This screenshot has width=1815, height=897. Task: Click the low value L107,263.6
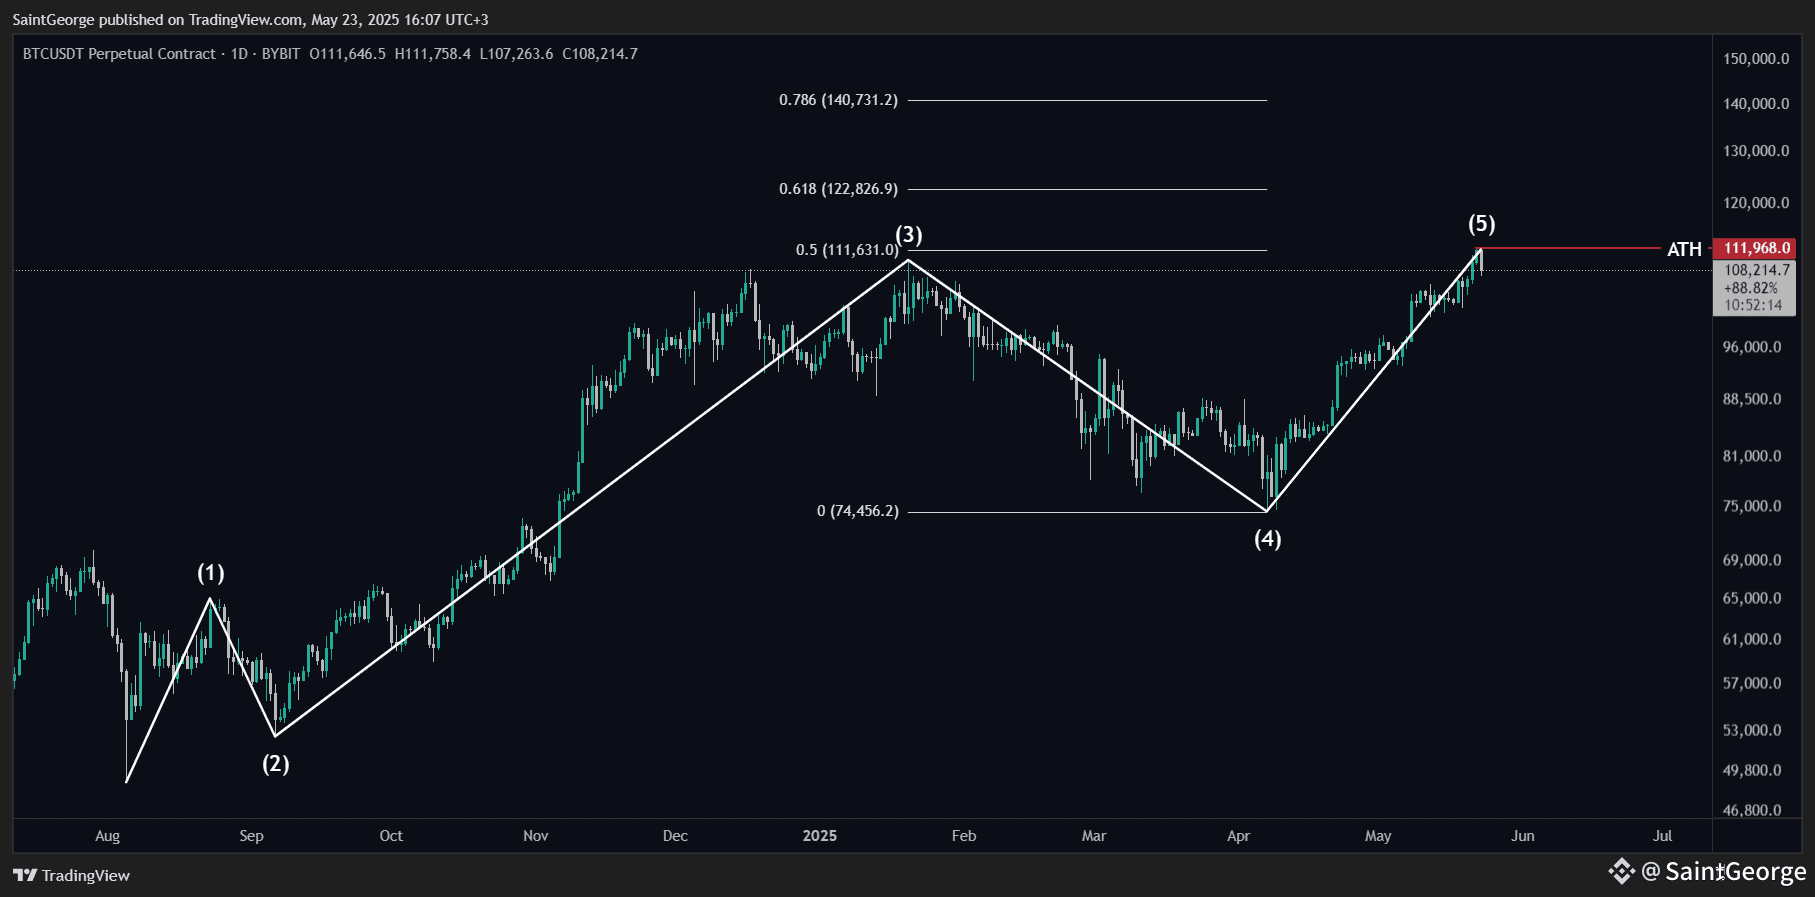coord(516,54)
